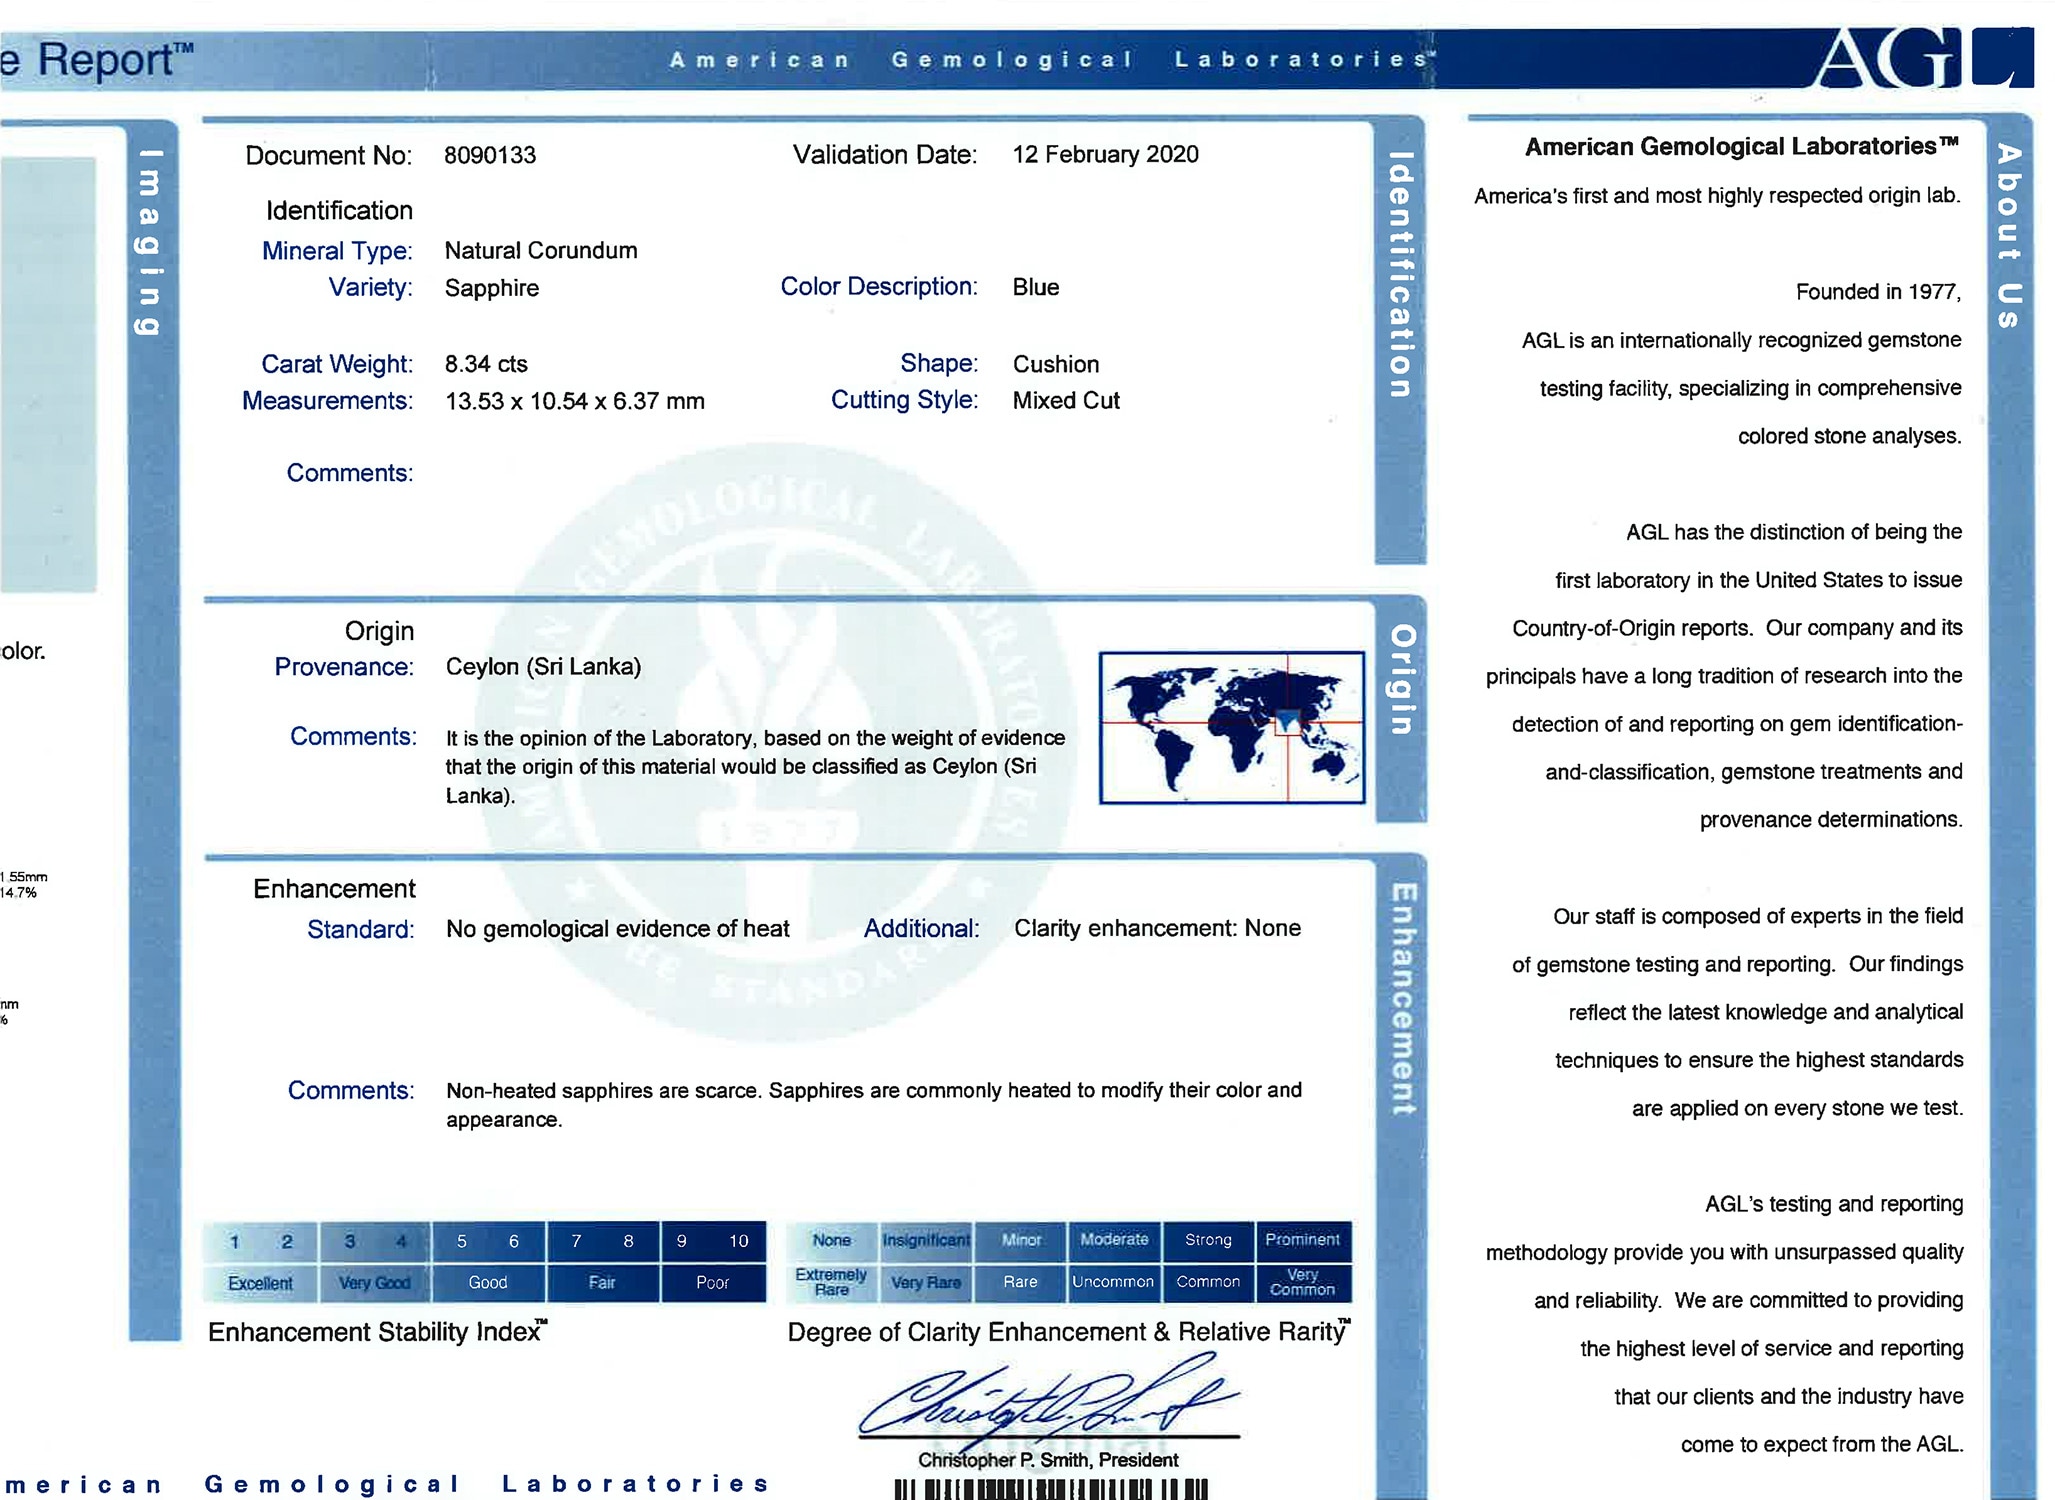This screenshot has height=1500, width=2055.
Task: Select the vertical Identification tab
Action: click(x=1400, y=275)
